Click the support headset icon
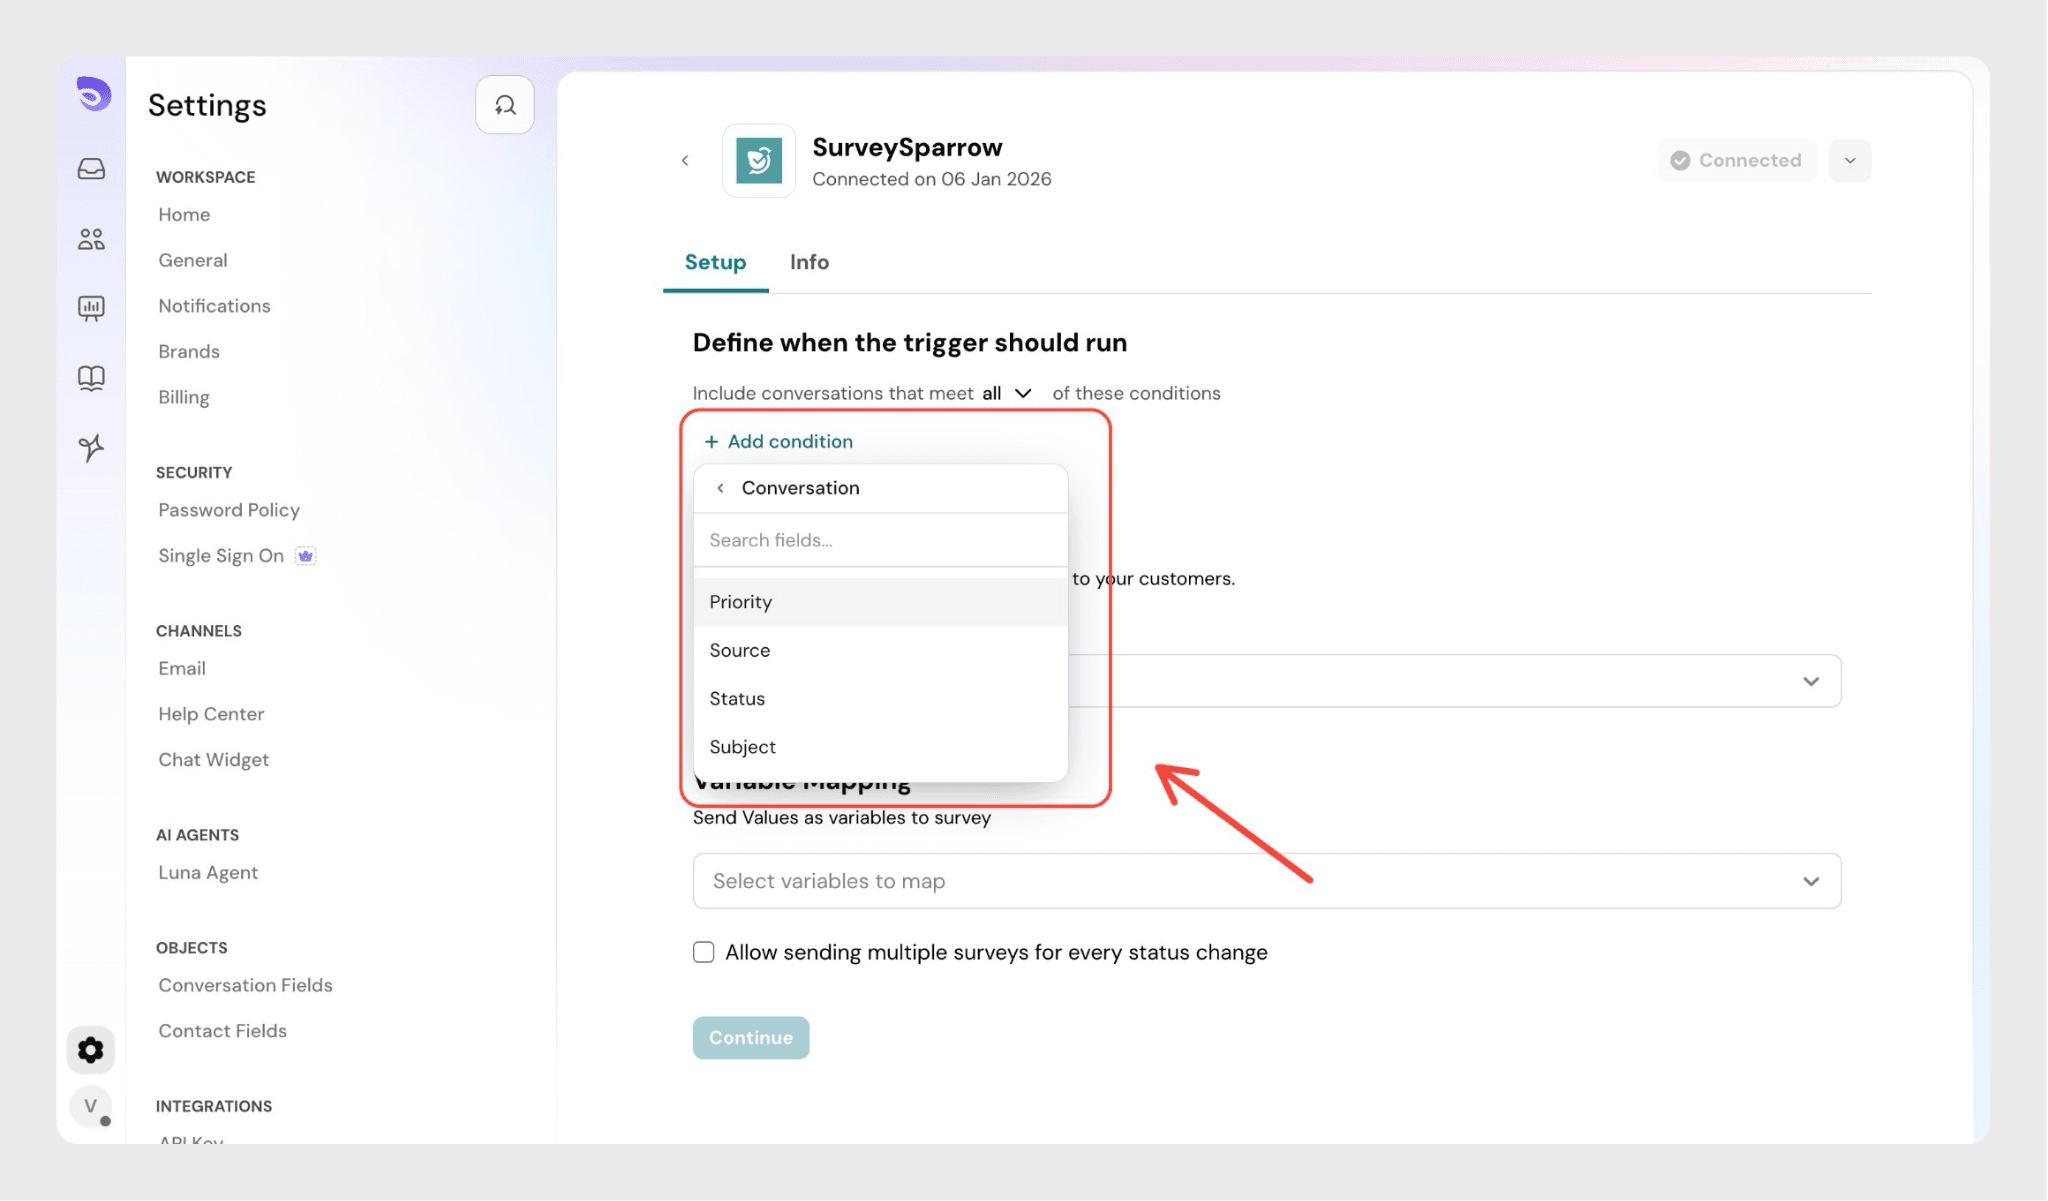2048x1201 pixels. (x=505, y=105)
